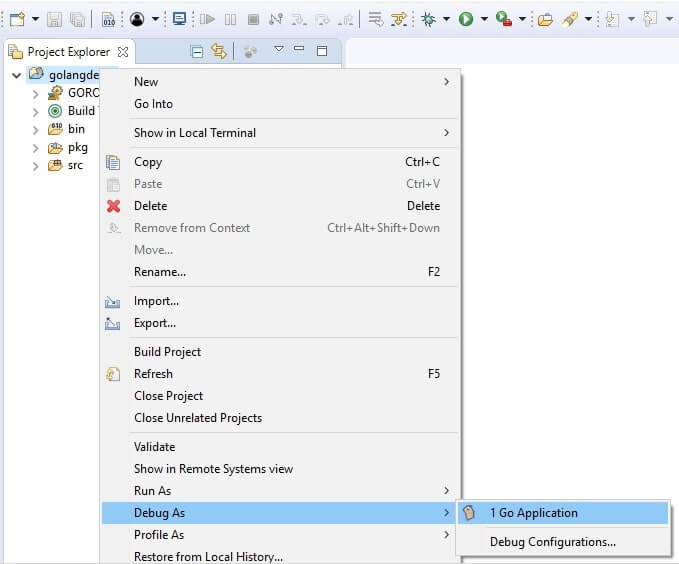Select Debug Configurations... from submenu
The height and width of the screenshot is (564, 679).
[x=552, y=542]
